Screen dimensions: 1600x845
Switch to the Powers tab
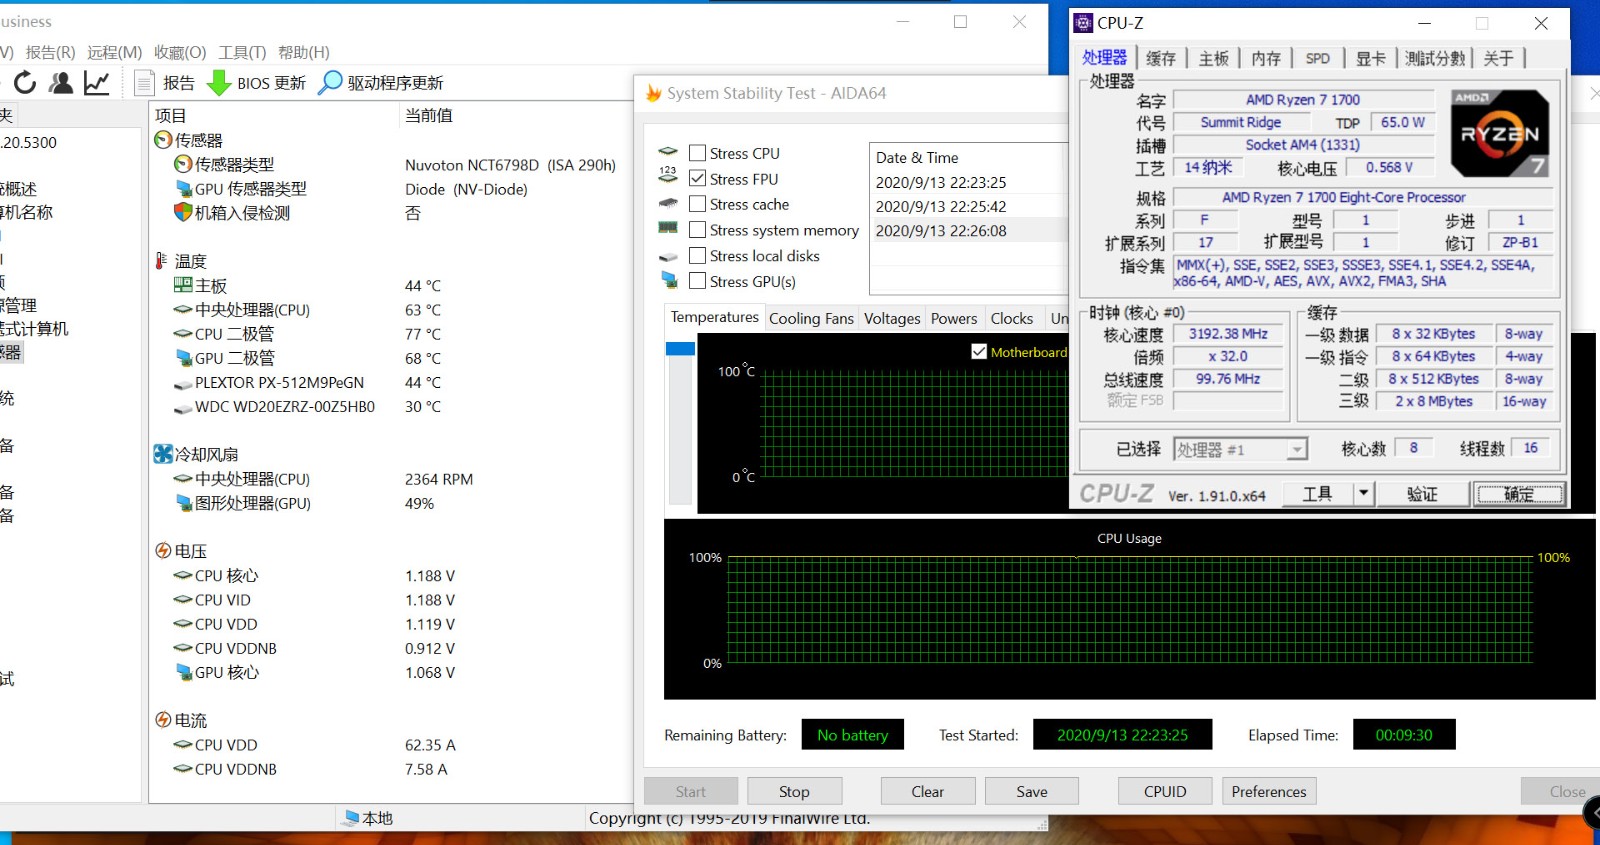(x=954, y=318)
